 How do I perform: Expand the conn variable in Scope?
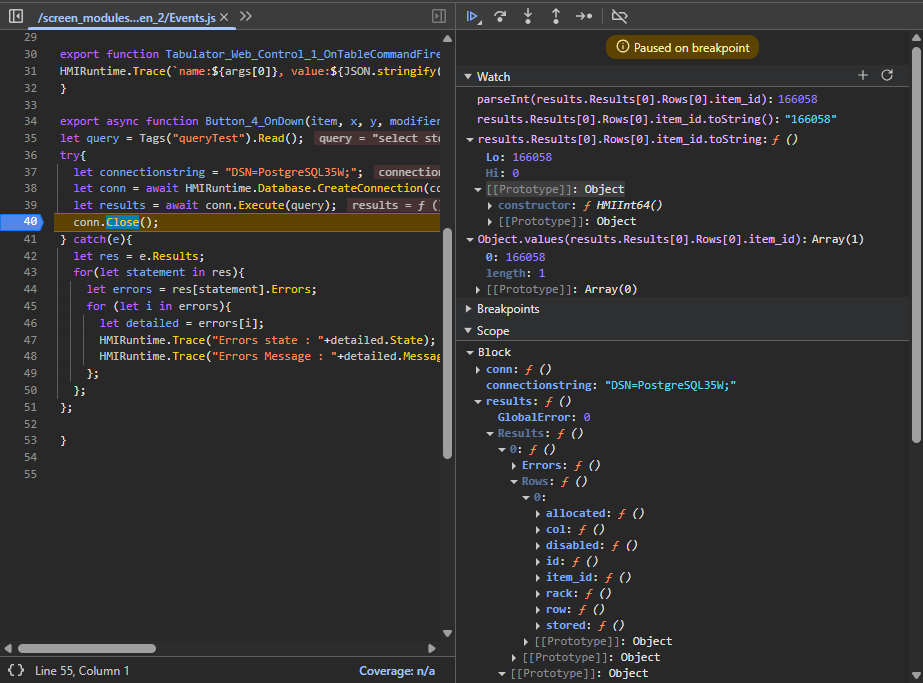(478, 370)
